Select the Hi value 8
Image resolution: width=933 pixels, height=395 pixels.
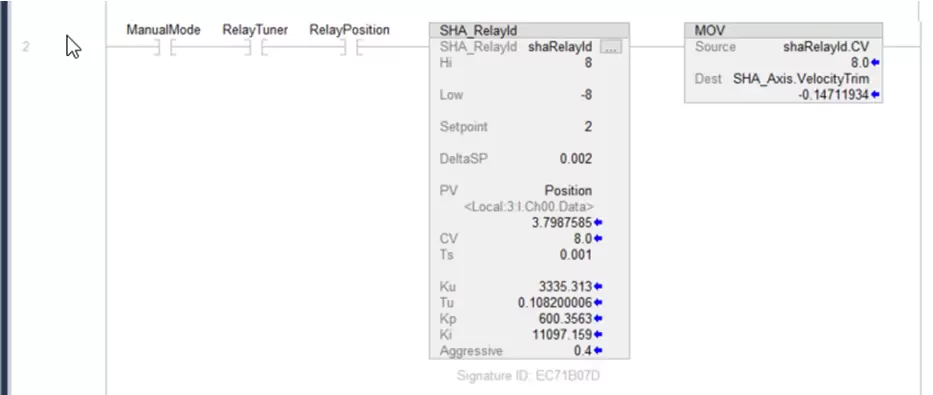tap(588, 62)
